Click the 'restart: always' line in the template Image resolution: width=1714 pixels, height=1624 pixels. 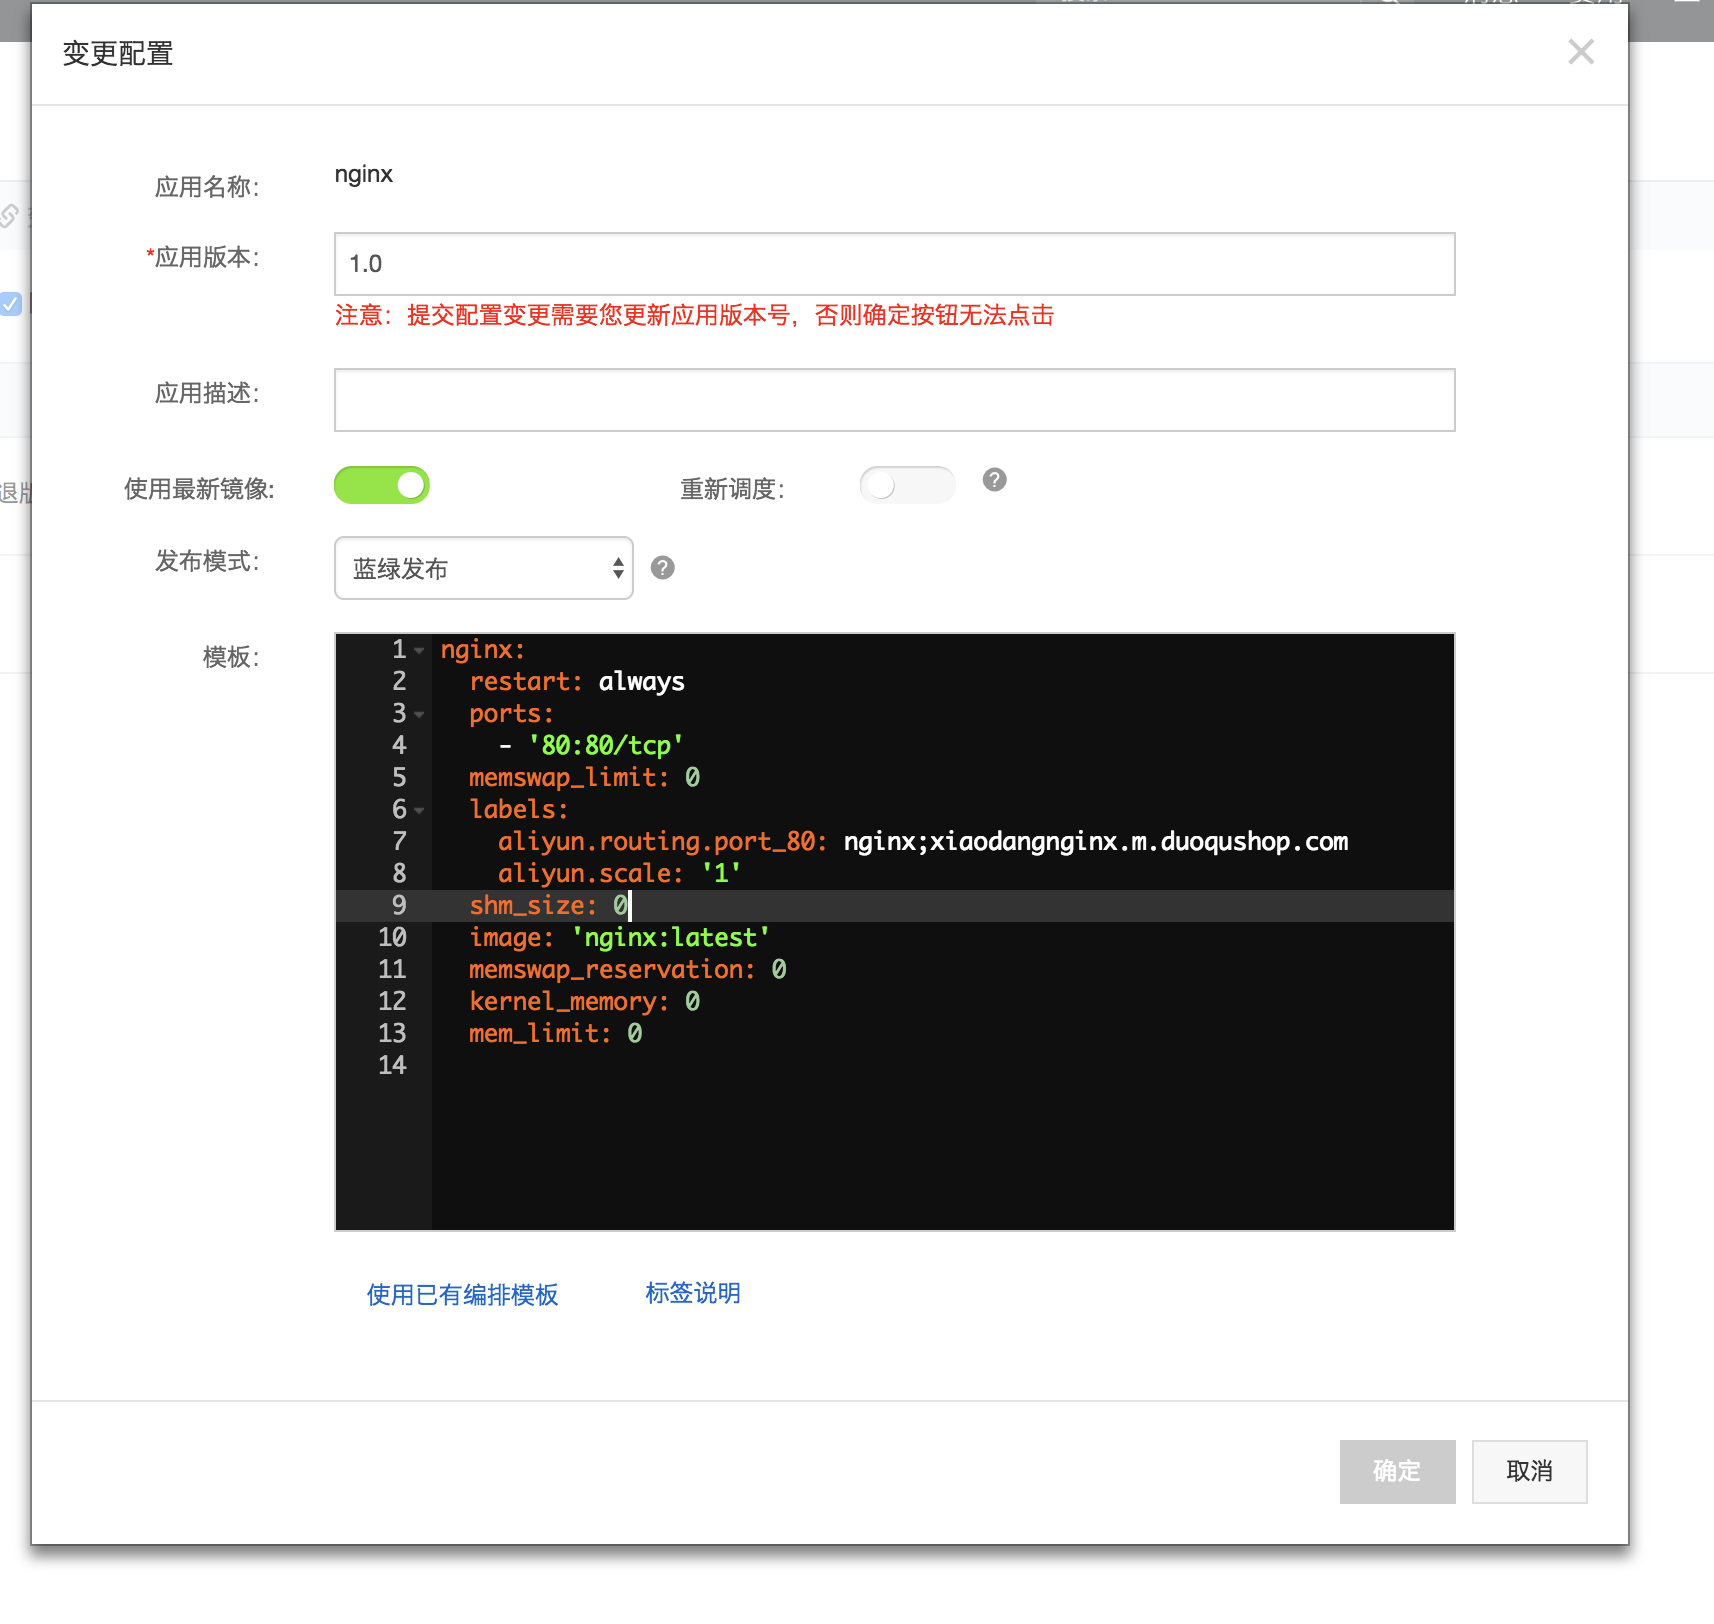click(x=577, y=682)
